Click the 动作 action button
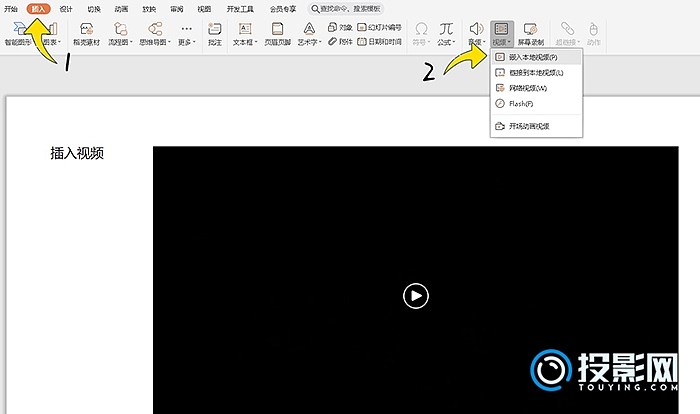Viewport: 700px width, 414px height. (x=593, y=34)
